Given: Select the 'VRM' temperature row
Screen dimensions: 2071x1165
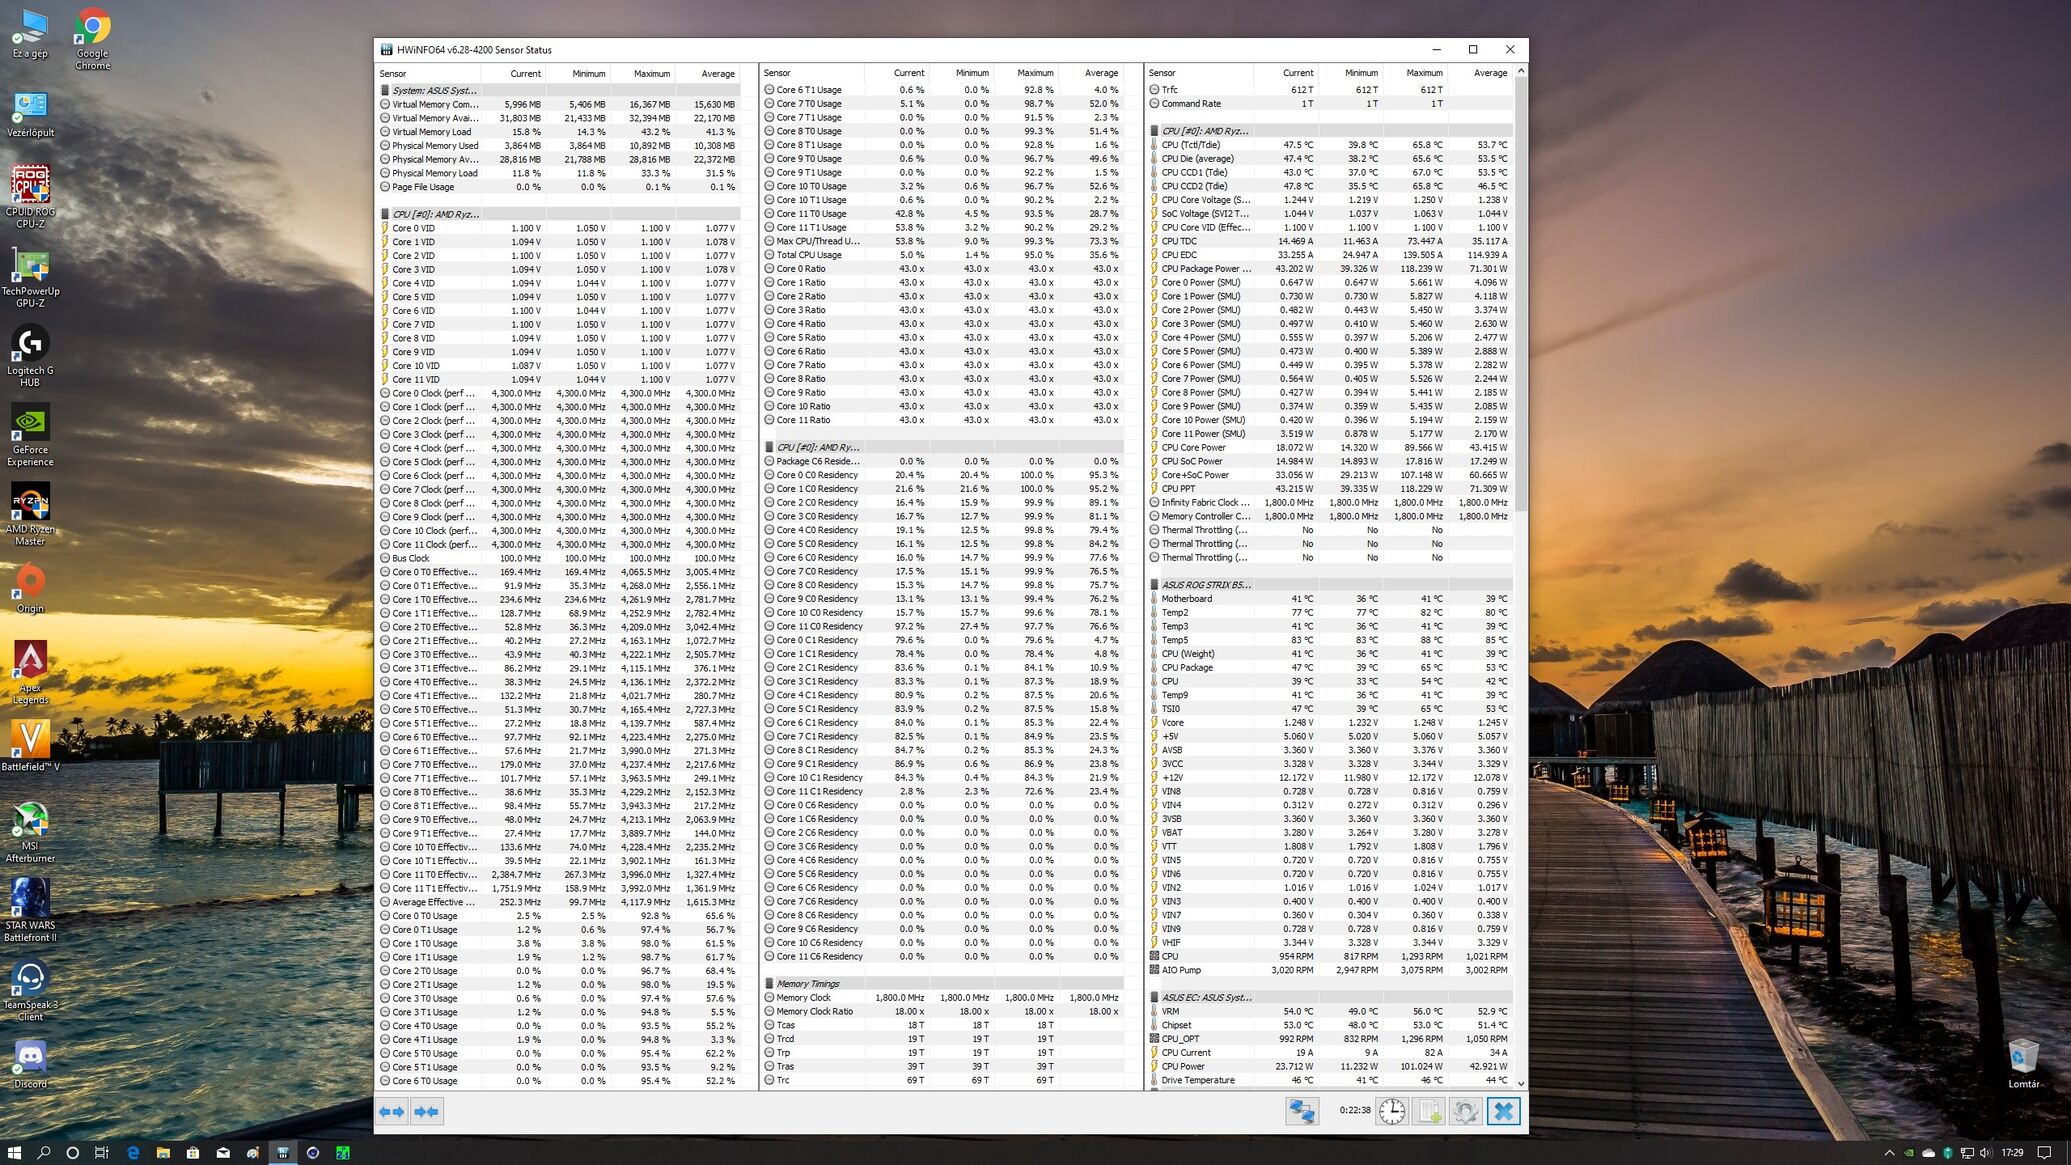Looking at the screenshot, I should coord(1329,1011).
